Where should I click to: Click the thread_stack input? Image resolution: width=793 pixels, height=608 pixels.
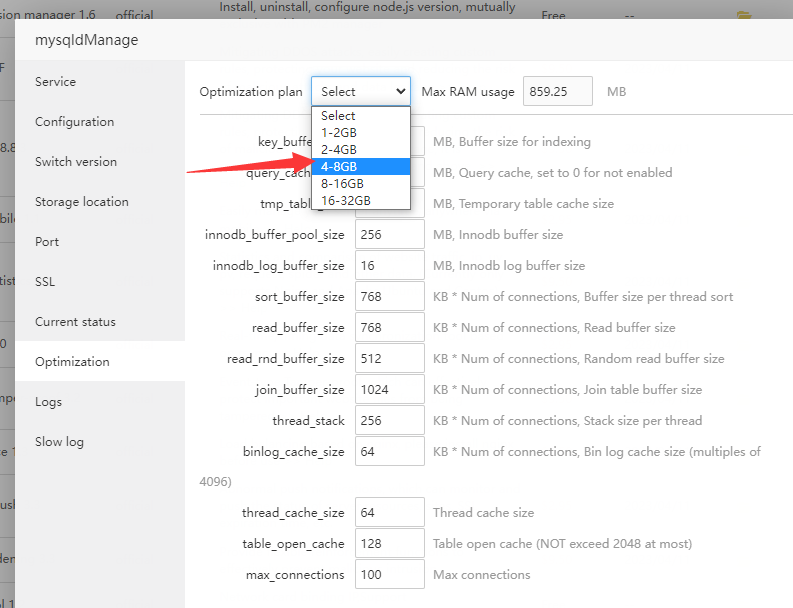(x=389, y=420)
